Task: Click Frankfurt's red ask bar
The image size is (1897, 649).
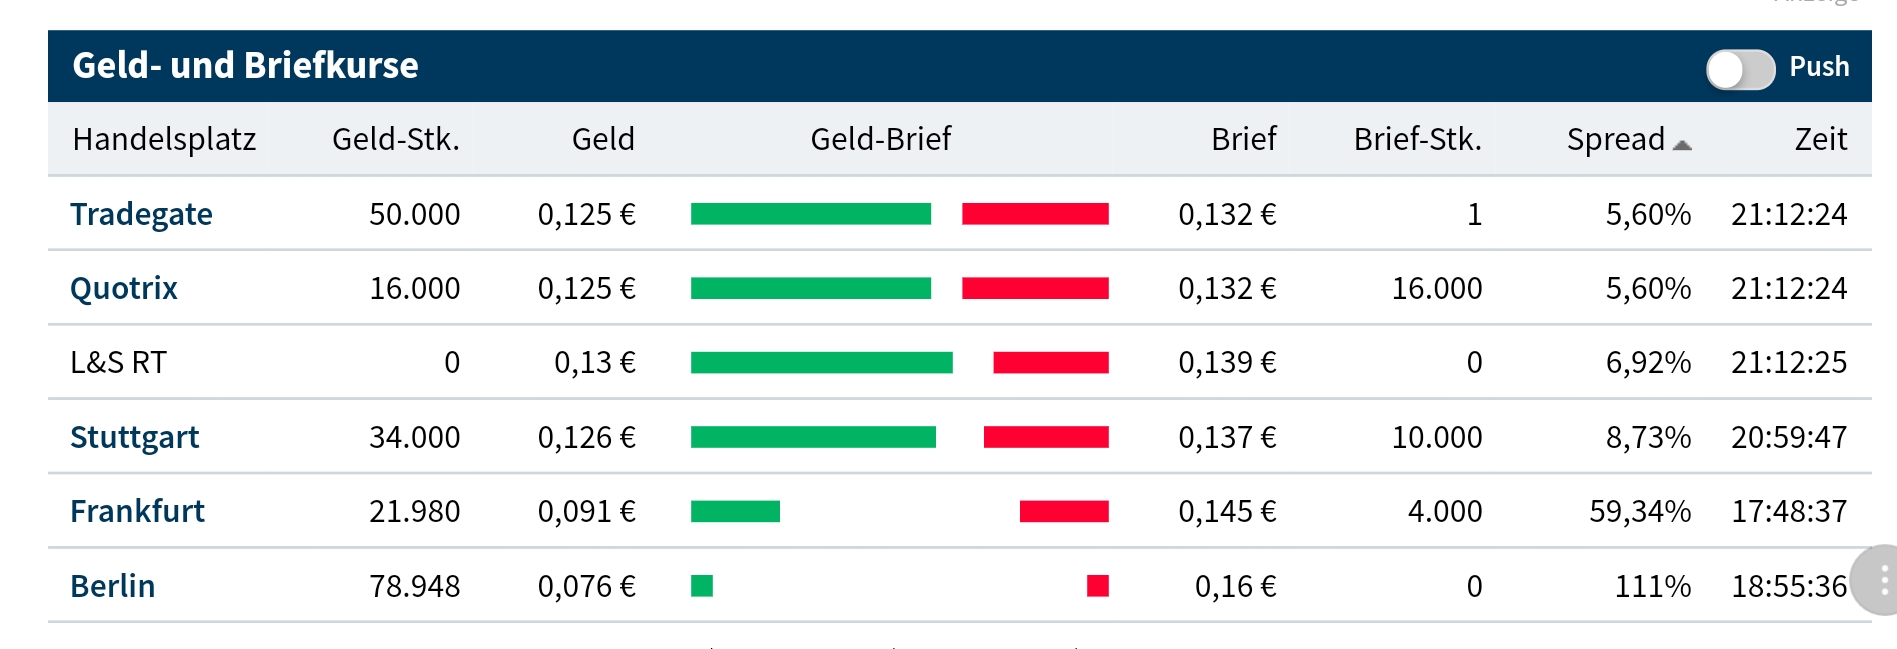Action: coord(1064,512)
